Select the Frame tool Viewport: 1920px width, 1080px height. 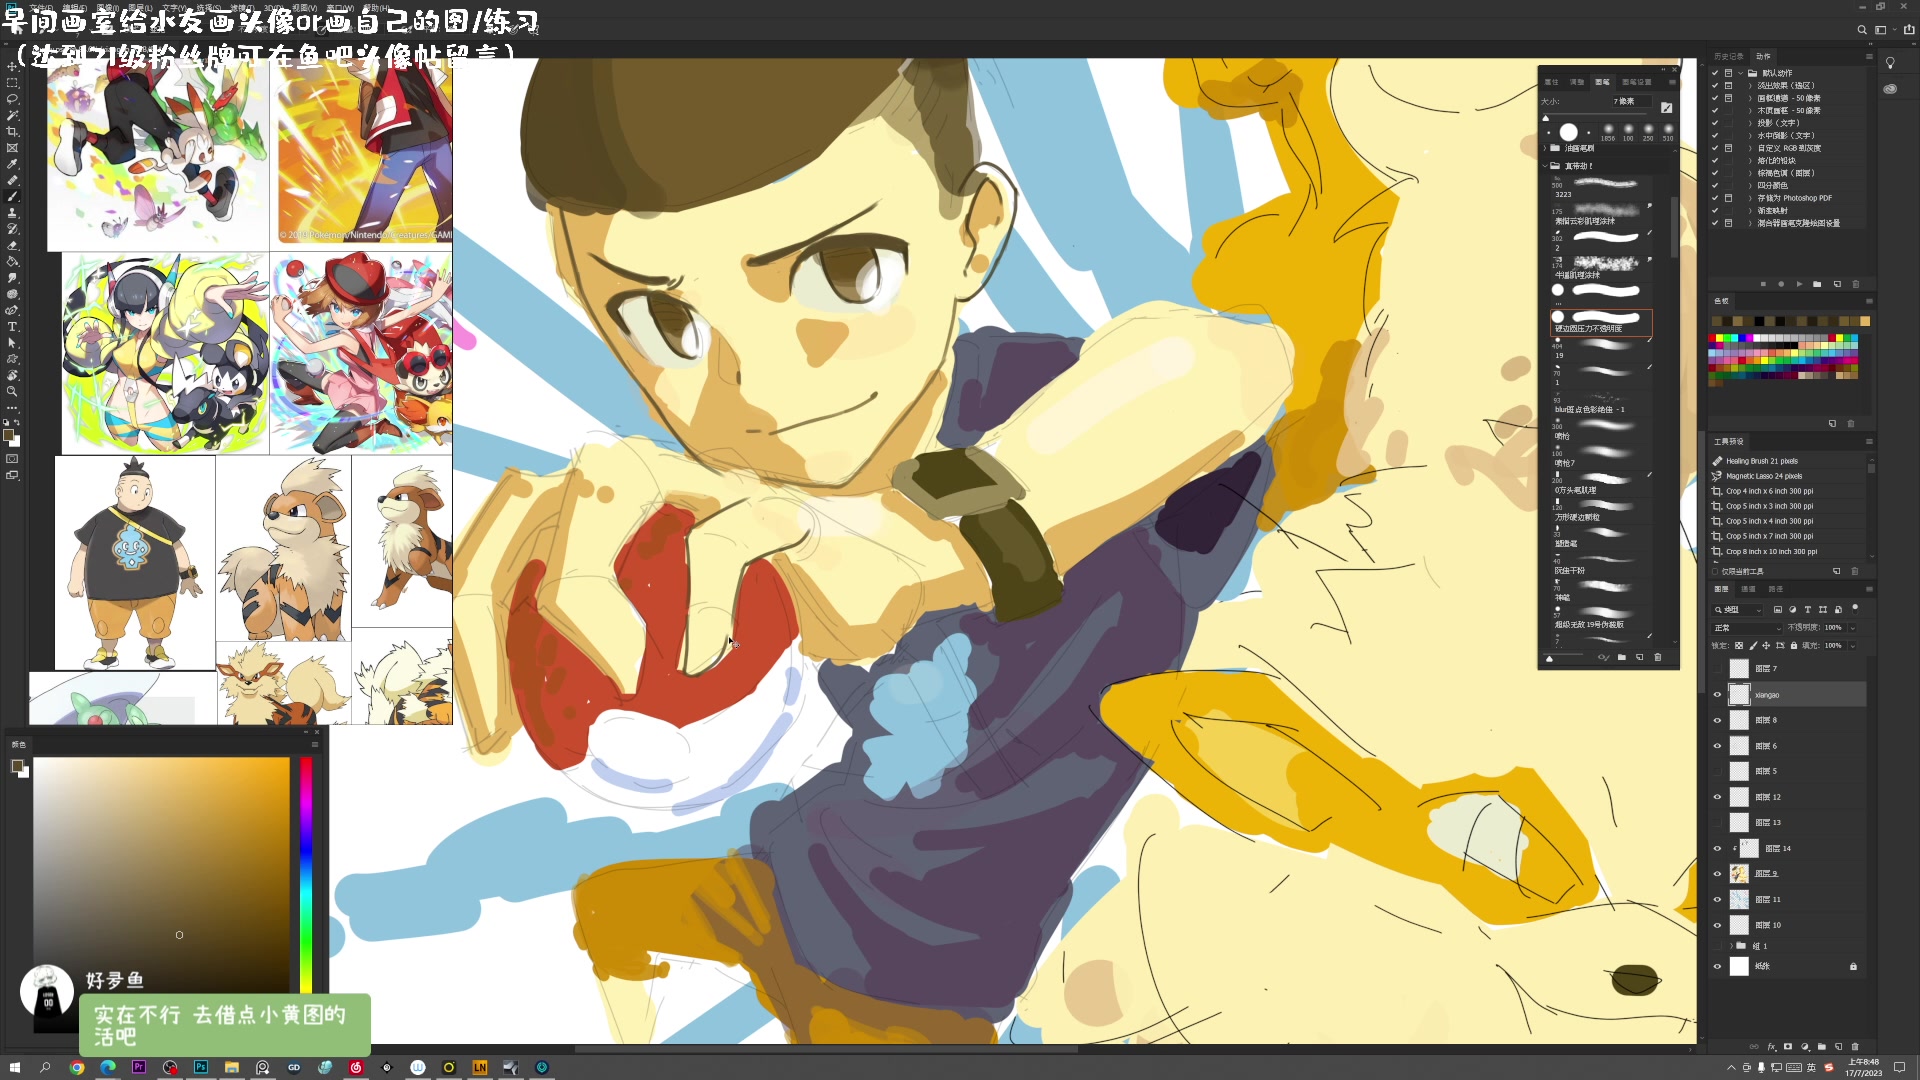coord(12,147)
